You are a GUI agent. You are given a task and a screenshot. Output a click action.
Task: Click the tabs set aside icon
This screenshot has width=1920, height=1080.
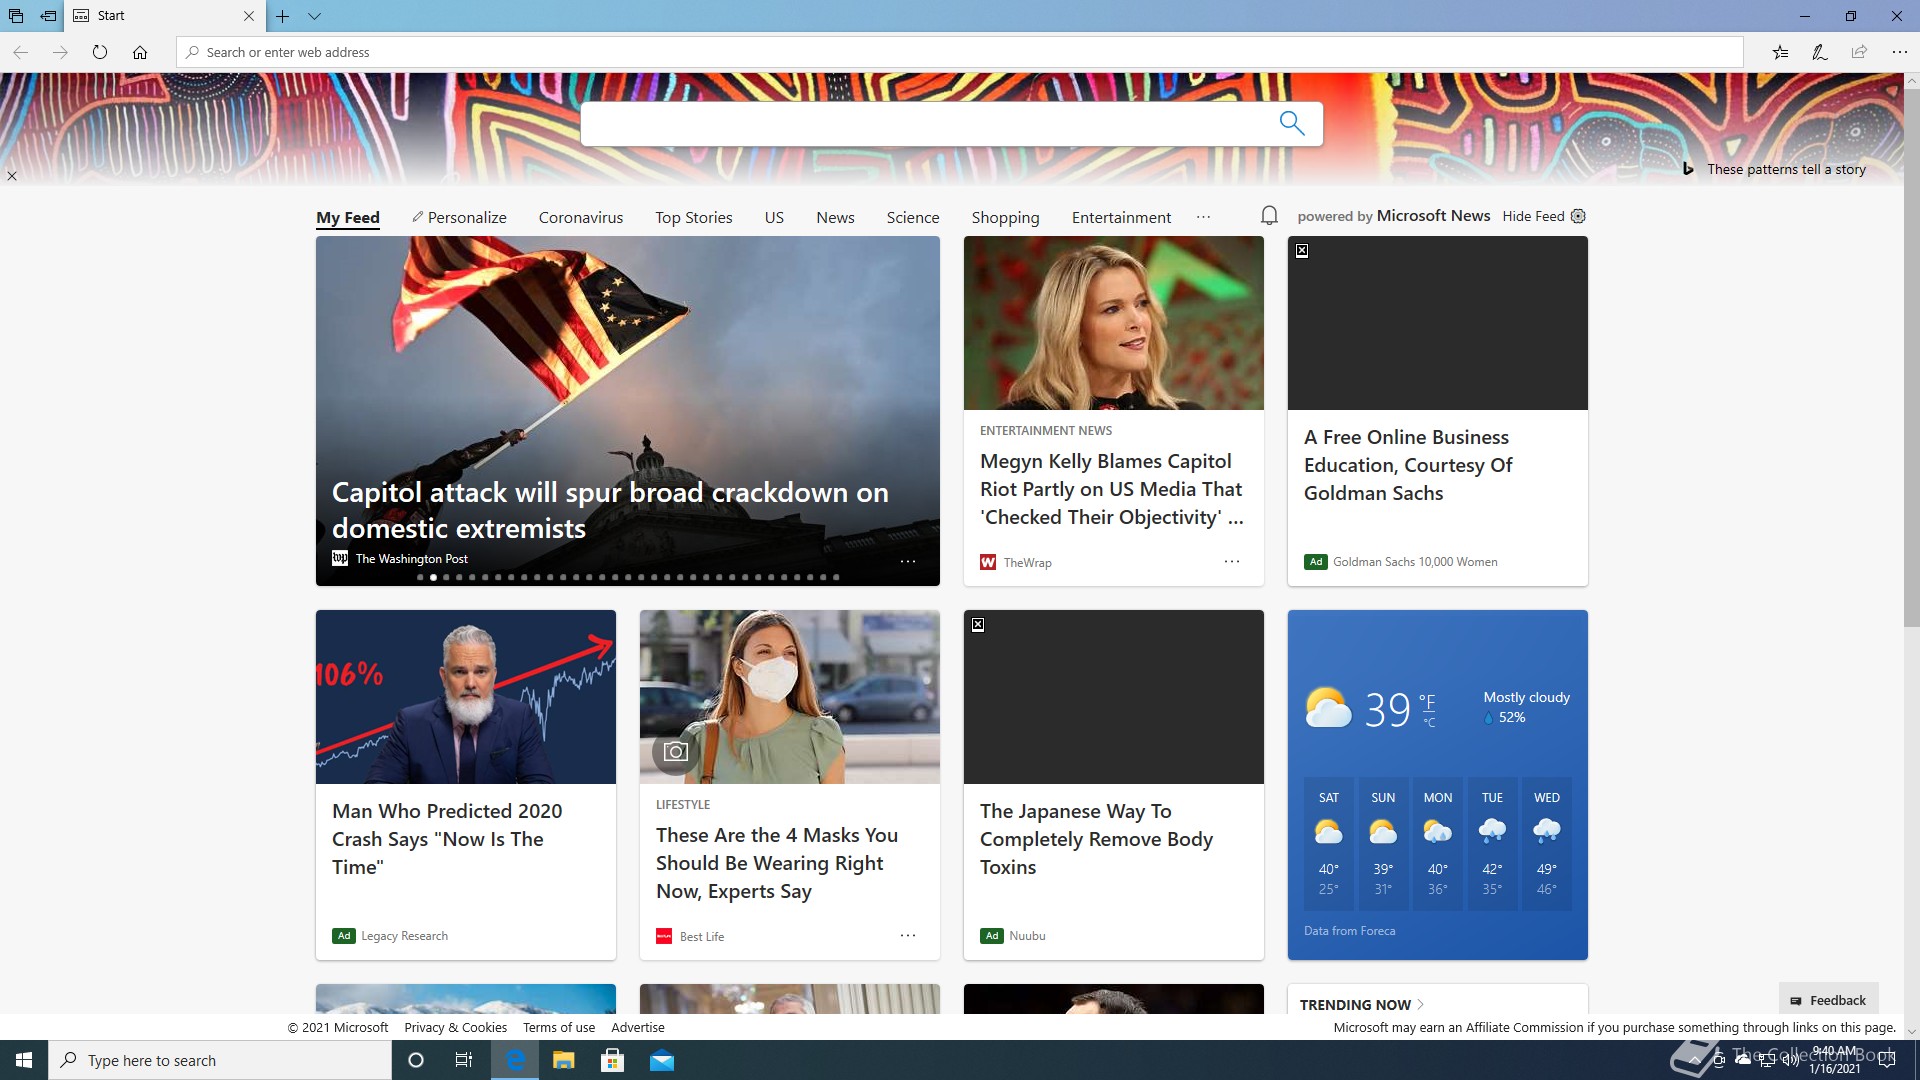[x=16, y=16]
